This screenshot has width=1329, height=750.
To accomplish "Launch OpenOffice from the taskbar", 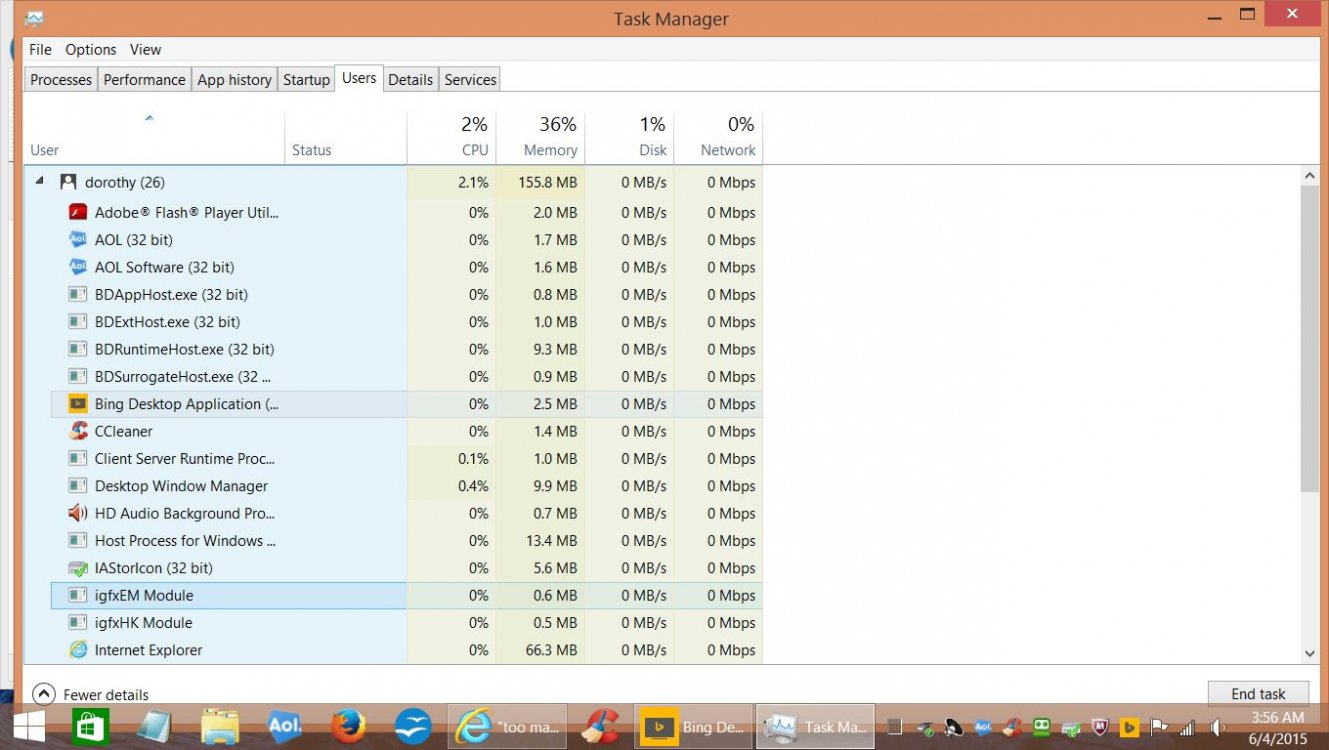I will 412,726.
